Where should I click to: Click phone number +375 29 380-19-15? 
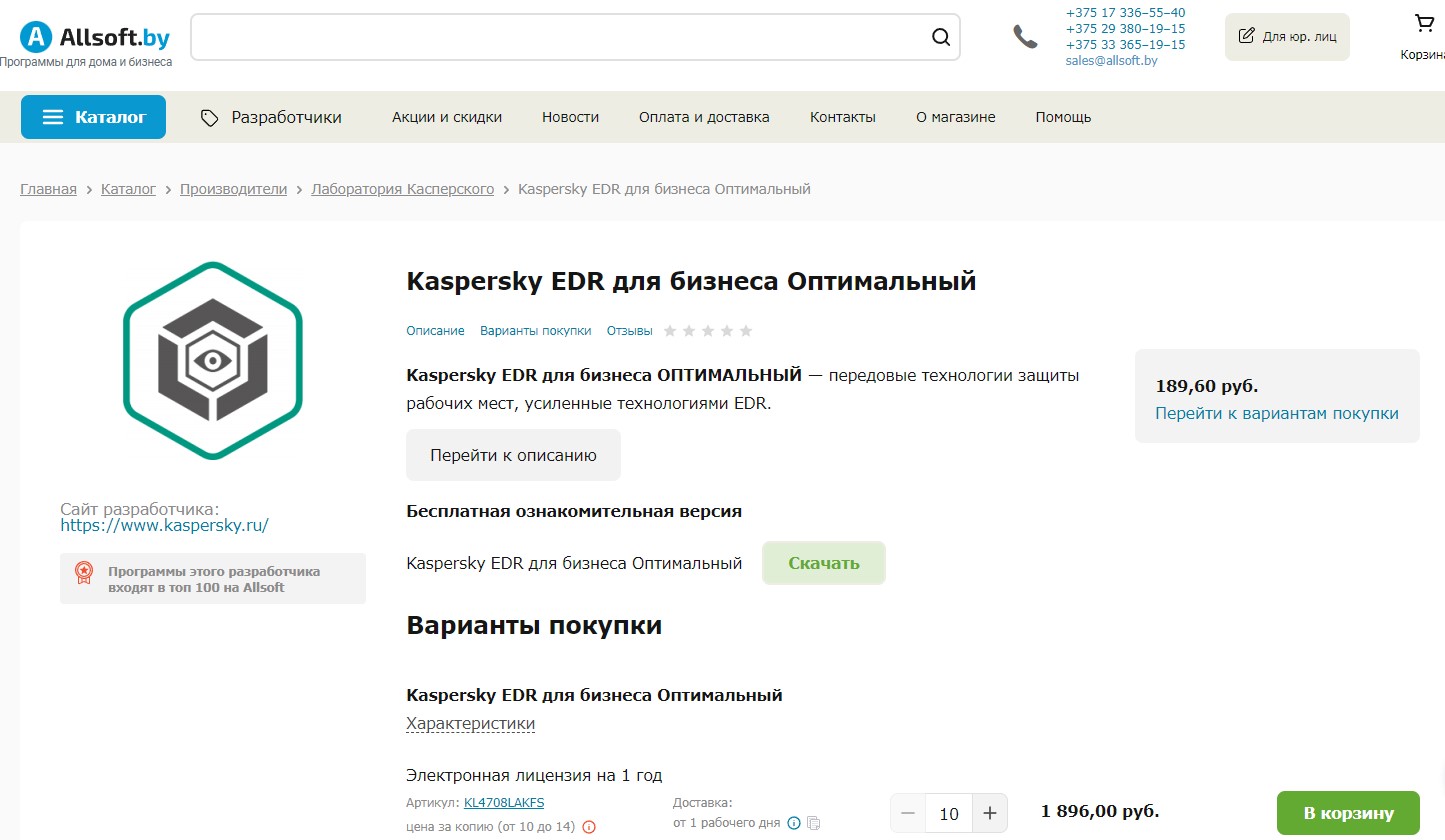1125,29
